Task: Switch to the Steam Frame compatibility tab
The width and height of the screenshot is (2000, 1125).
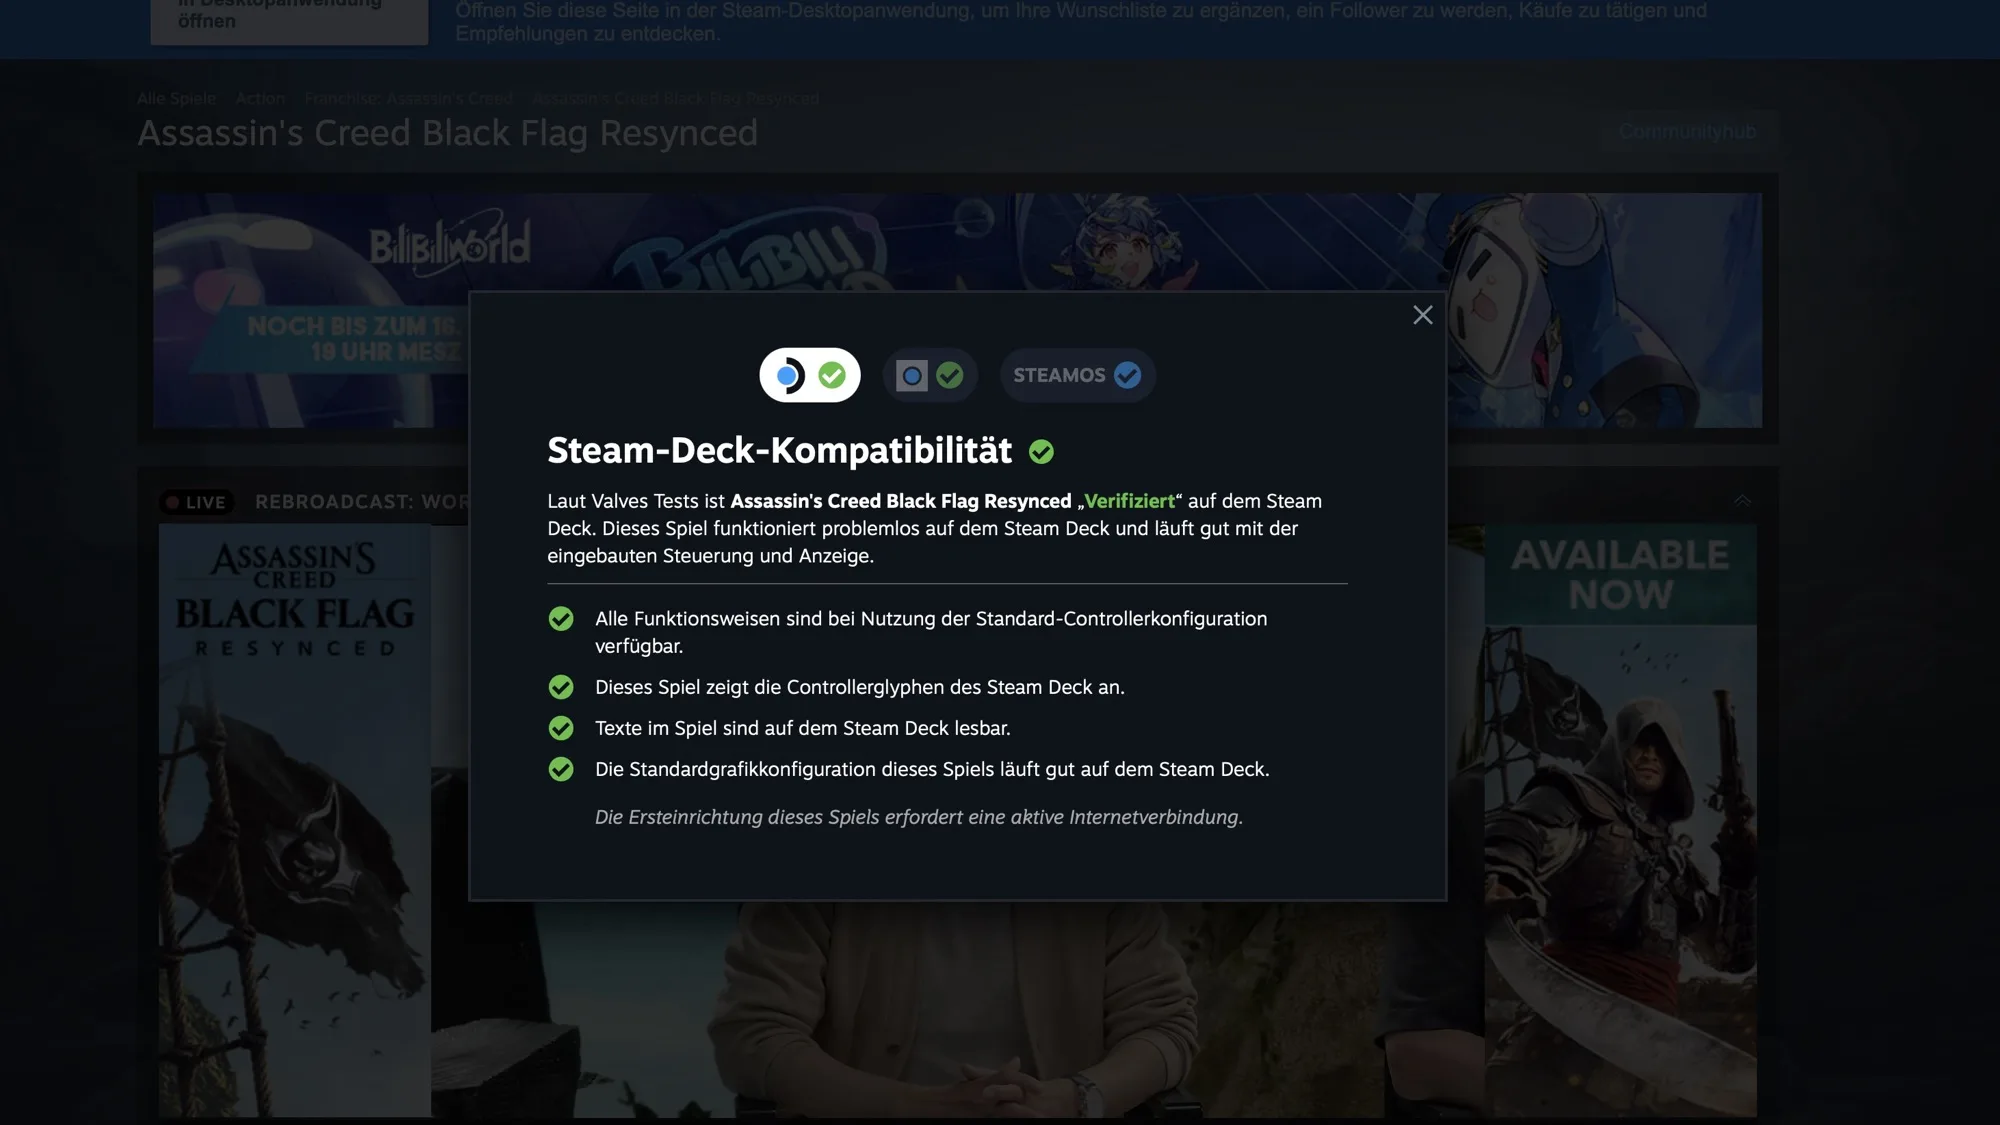Action: coord(929,375)
